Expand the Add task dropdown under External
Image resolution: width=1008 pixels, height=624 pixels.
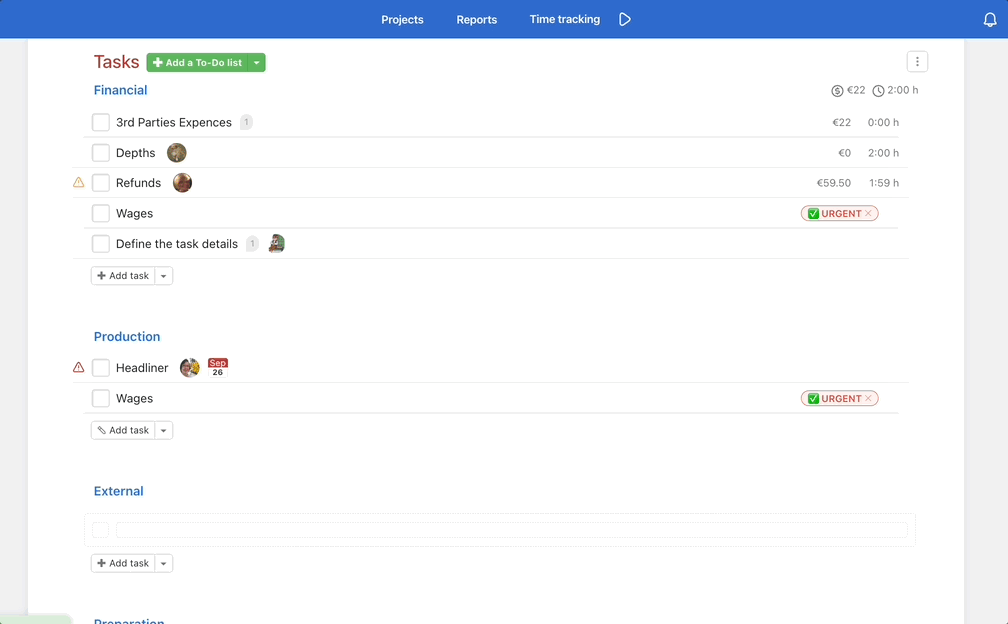click(164, 564)
